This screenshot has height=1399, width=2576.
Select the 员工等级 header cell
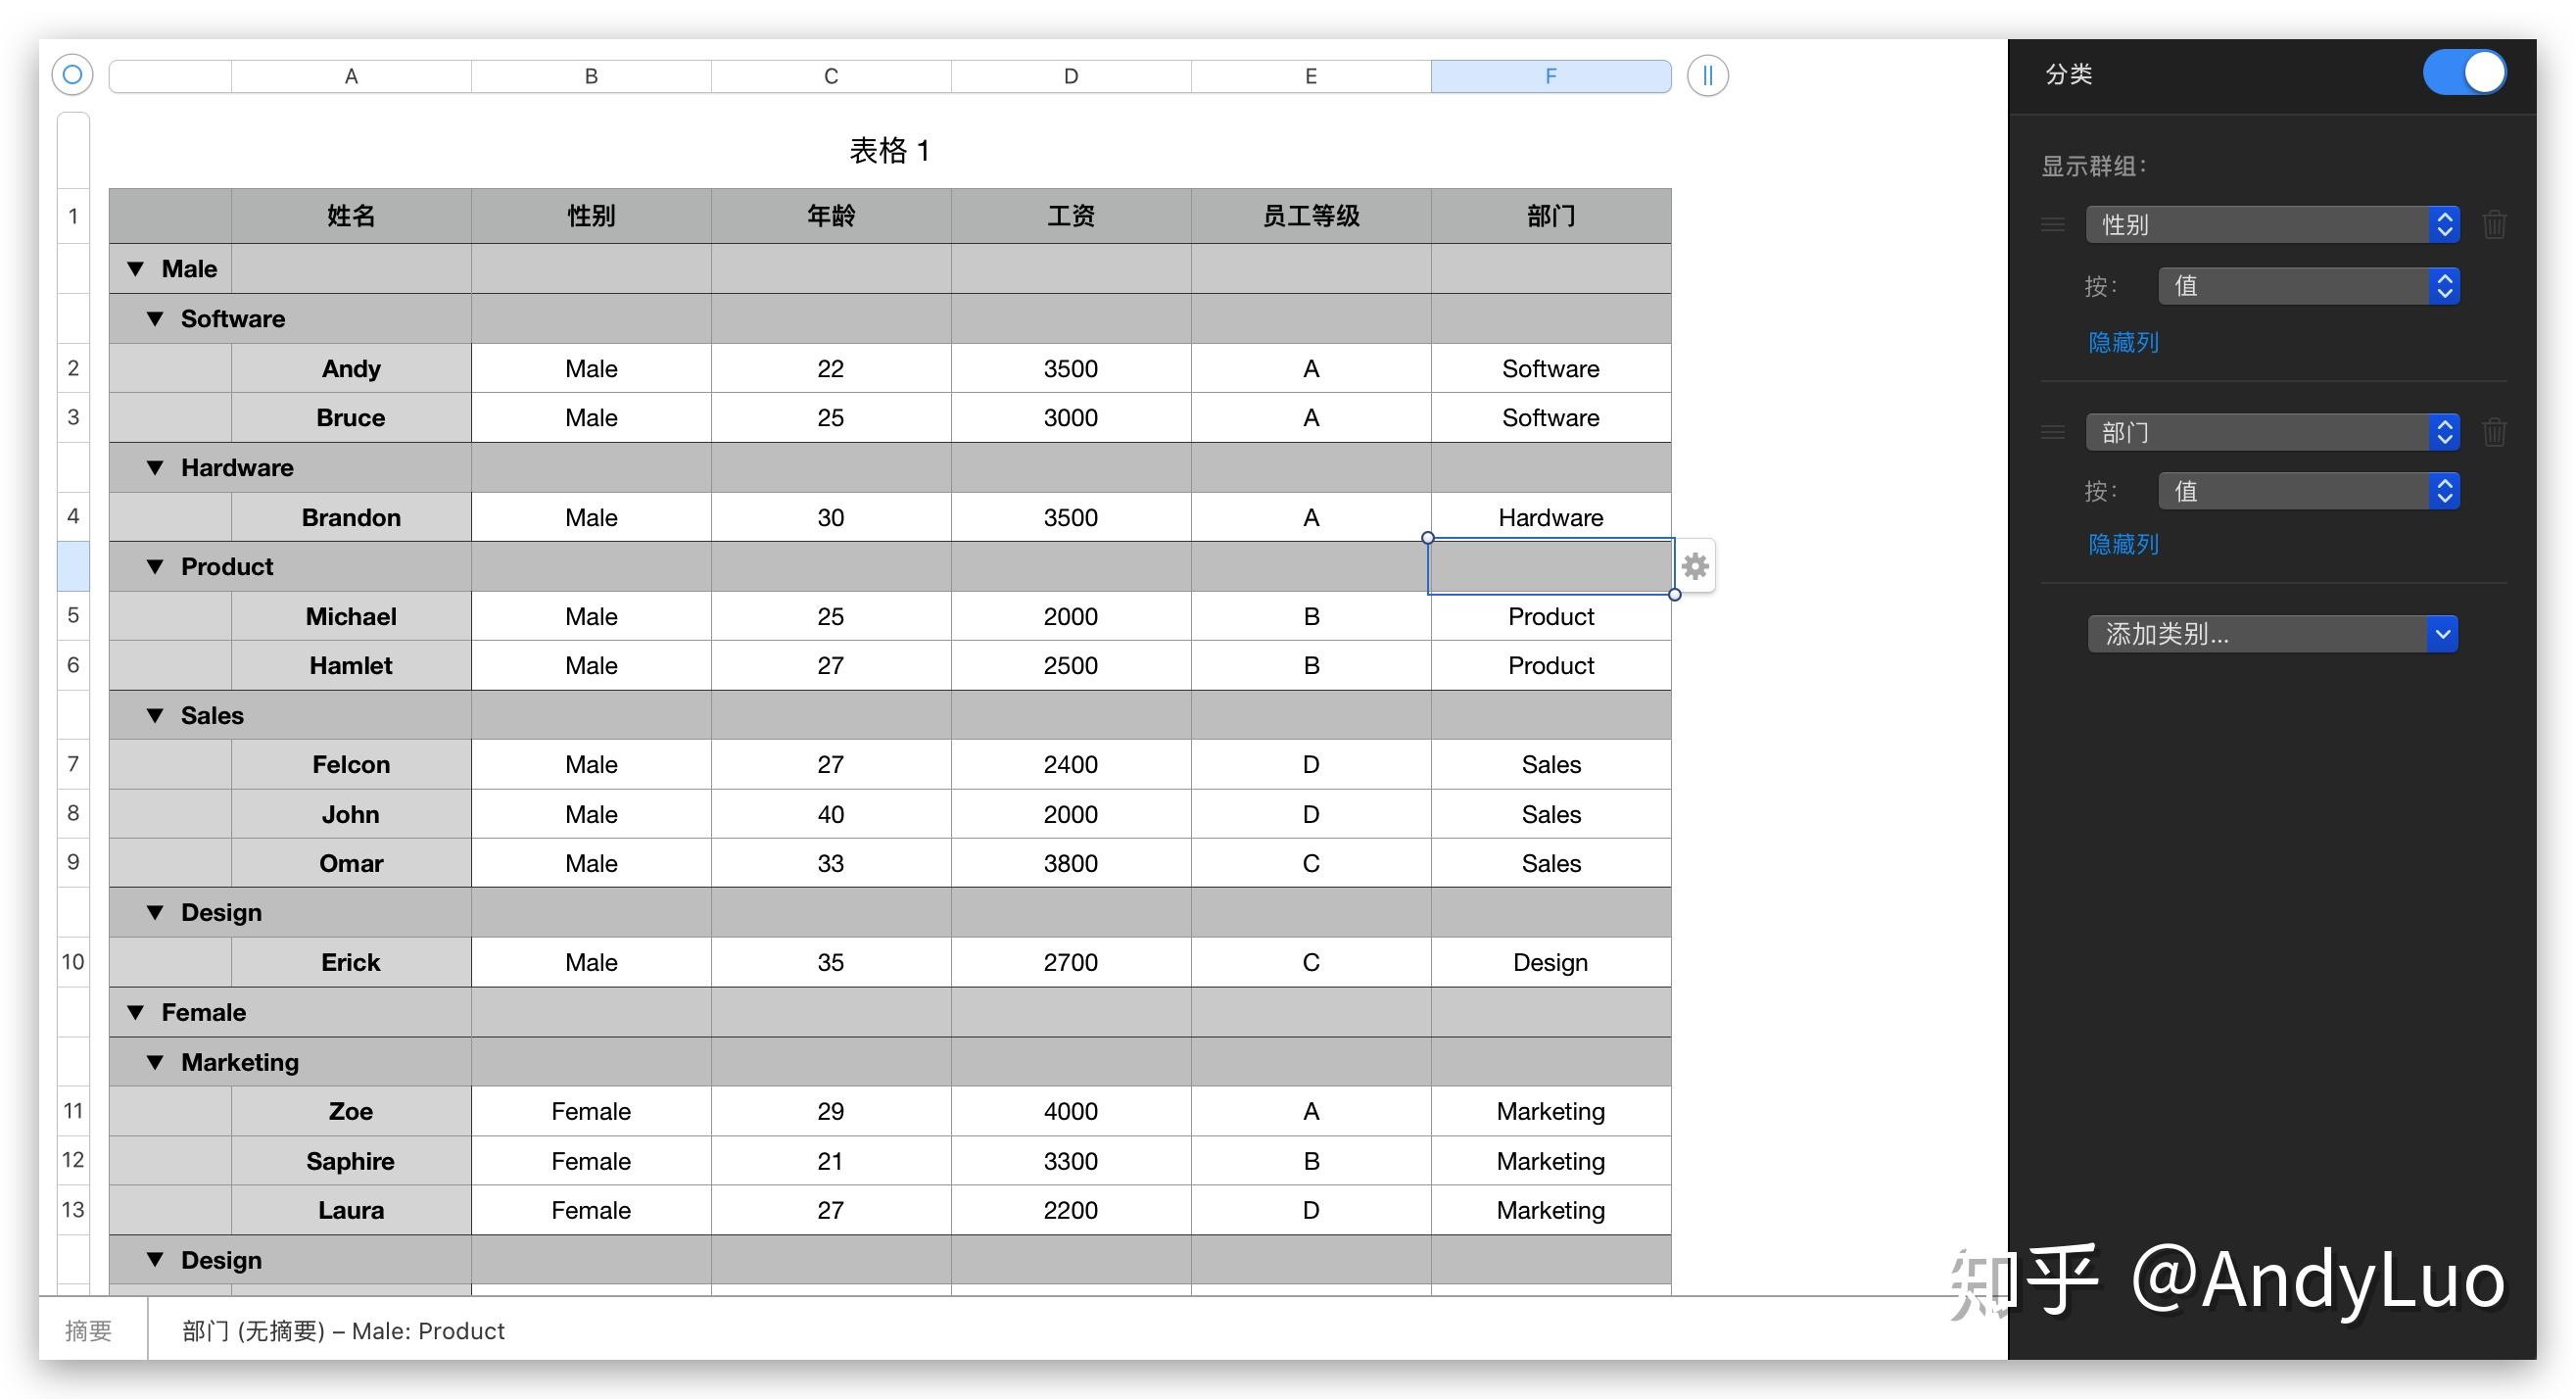[1311, 216]
